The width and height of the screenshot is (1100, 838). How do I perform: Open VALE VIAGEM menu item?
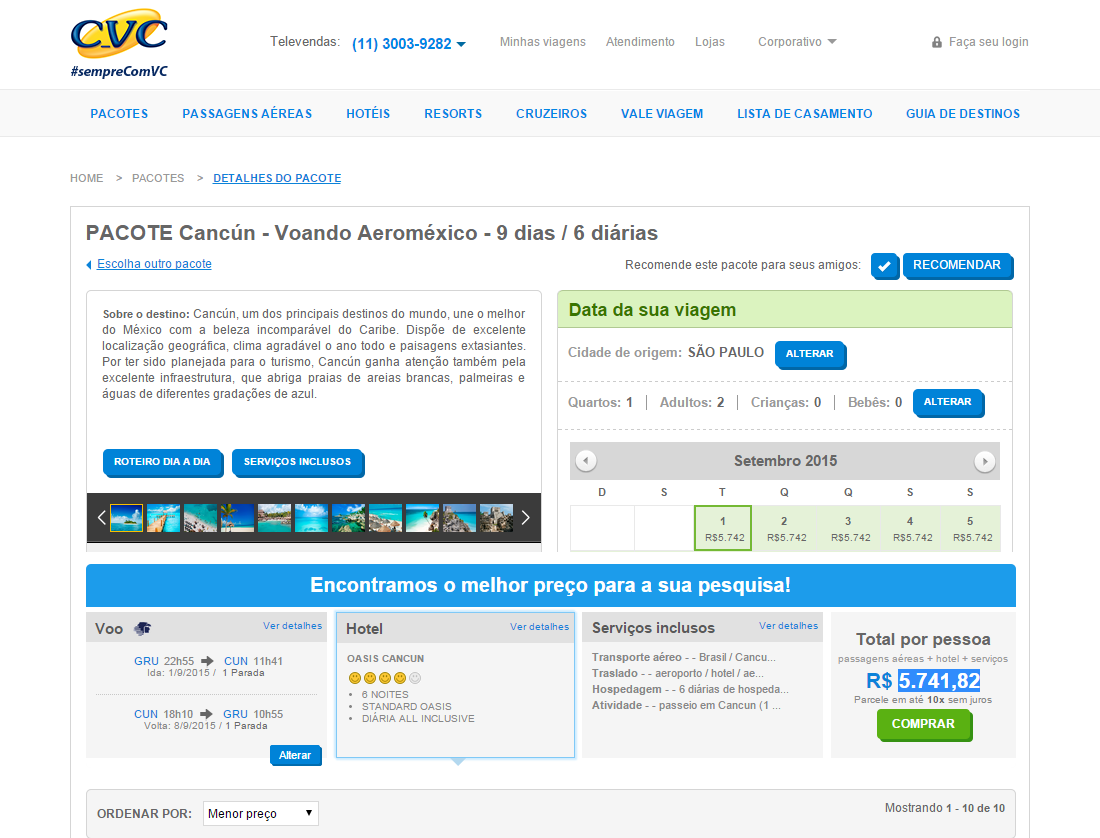coord(662,114)
